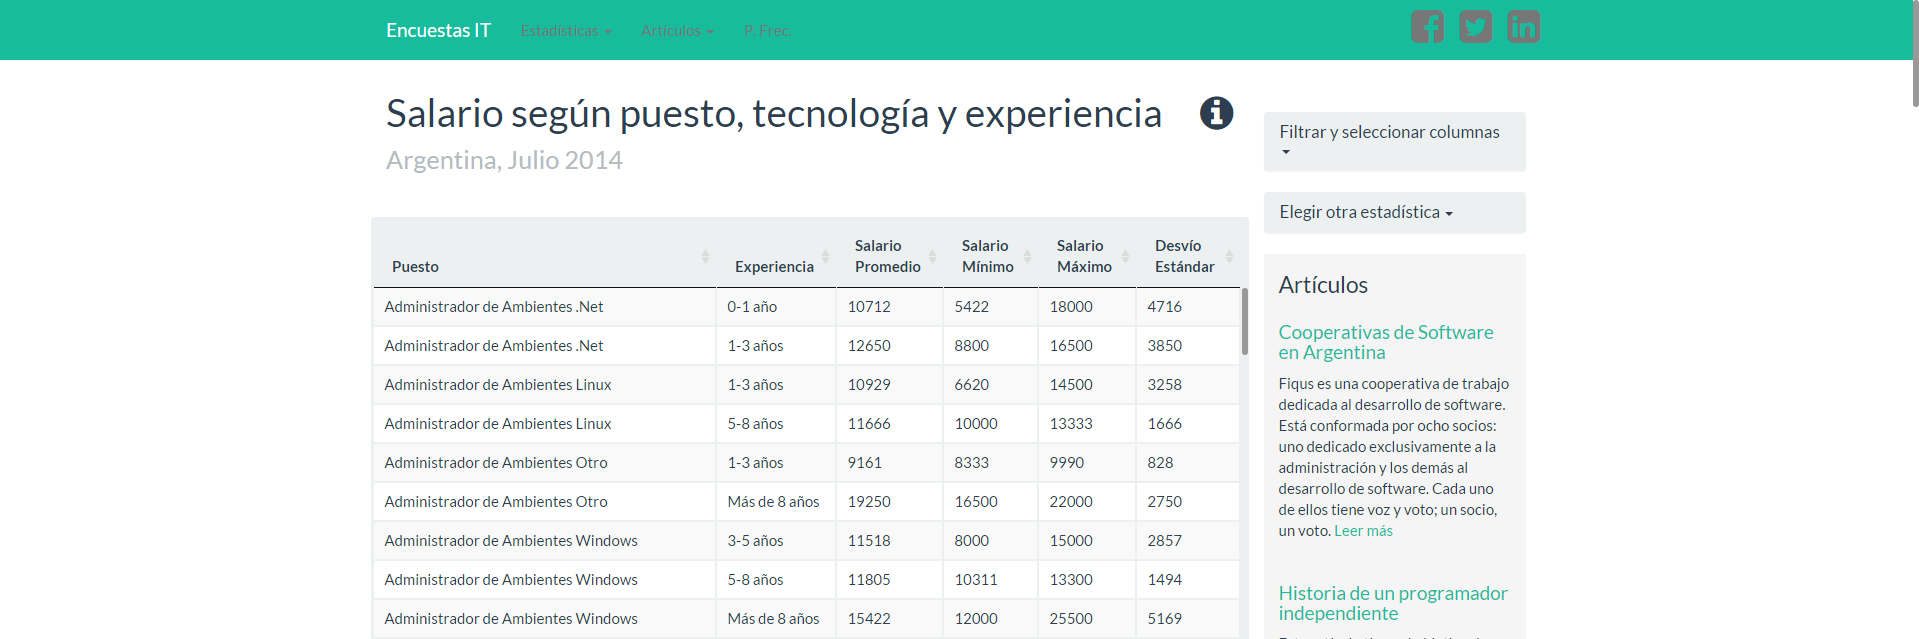Select the cell with value 828

[1188, 463]
